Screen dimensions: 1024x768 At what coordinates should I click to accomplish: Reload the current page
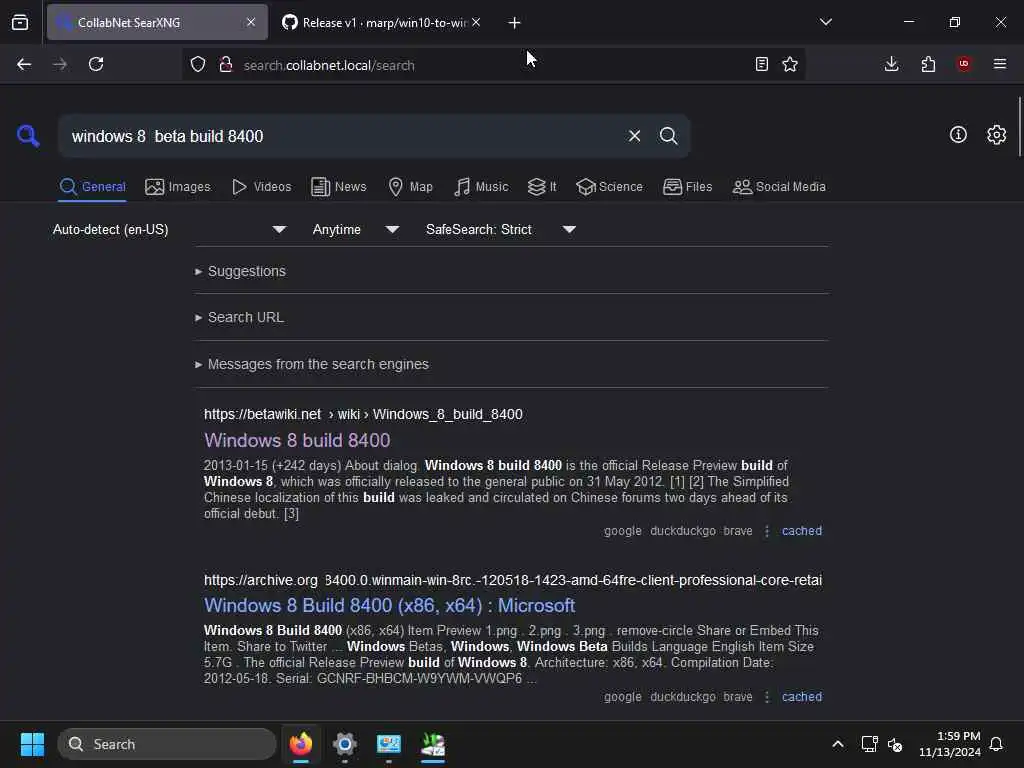96,64
